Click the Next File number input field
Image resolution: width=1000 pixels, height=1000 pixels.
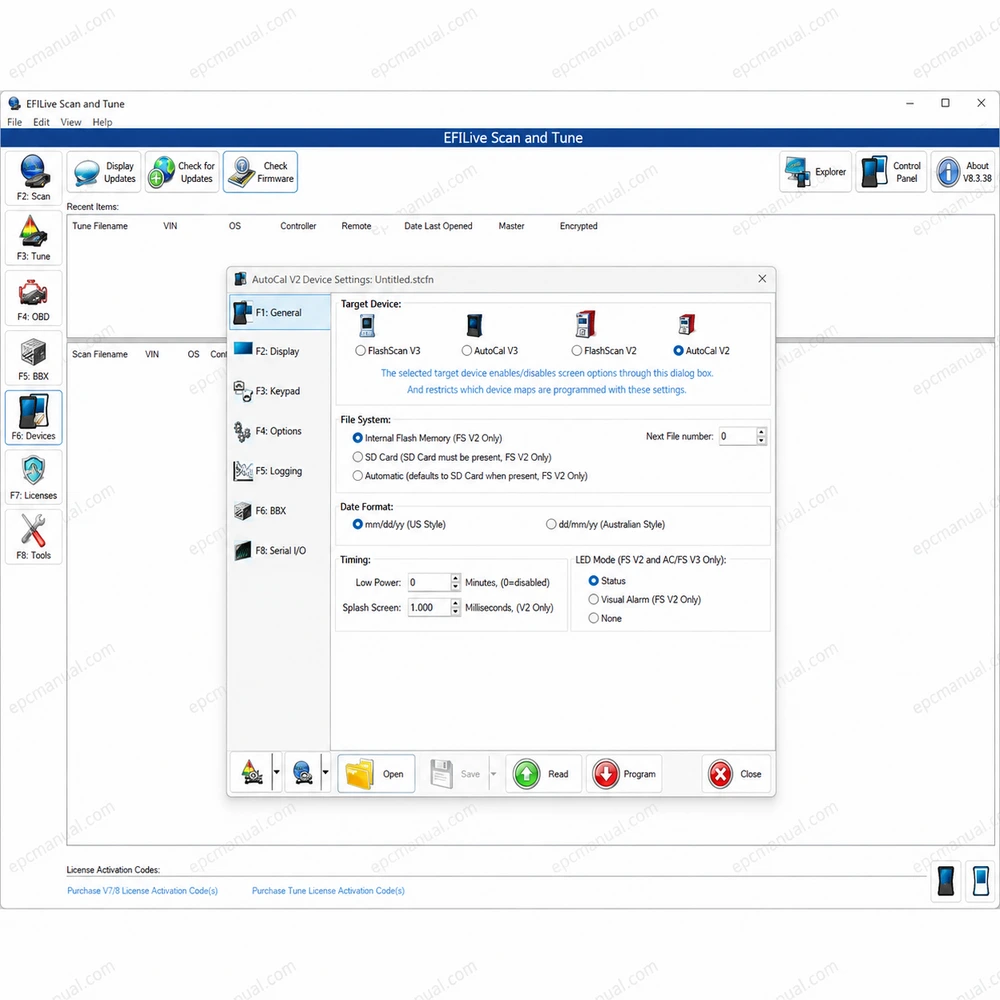click(x=737, y=436)
